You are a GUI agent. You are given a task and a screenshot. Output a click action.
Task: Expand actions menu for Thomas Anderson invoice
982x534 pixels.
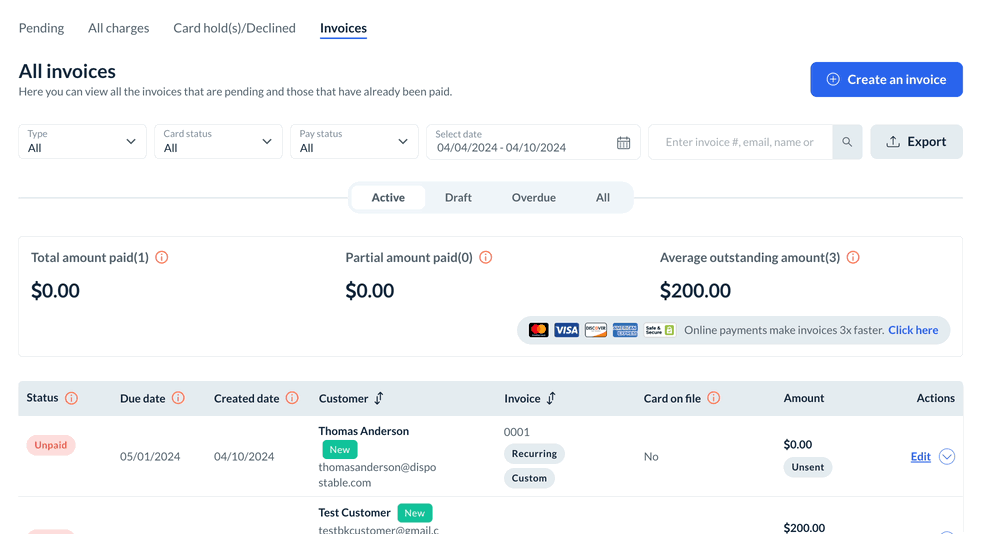click(x=947, y=457)
